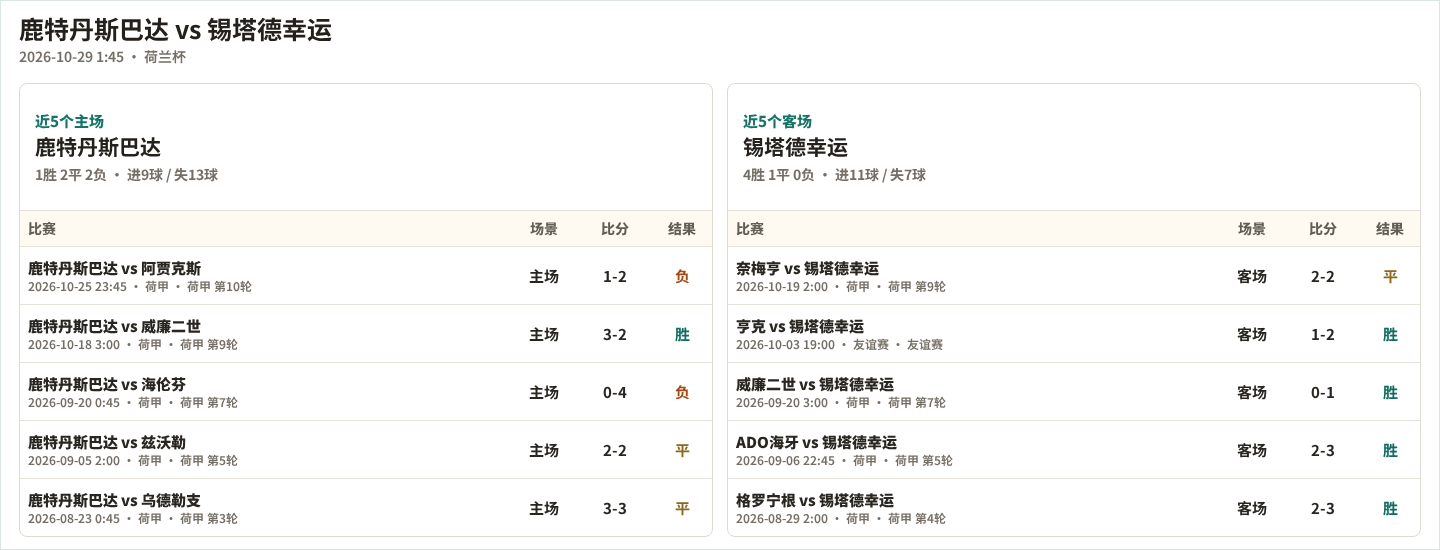Open the 威廉二世 vs 锡塔德幸运 match
The image size is (1440, 550).
[1074, 392]
